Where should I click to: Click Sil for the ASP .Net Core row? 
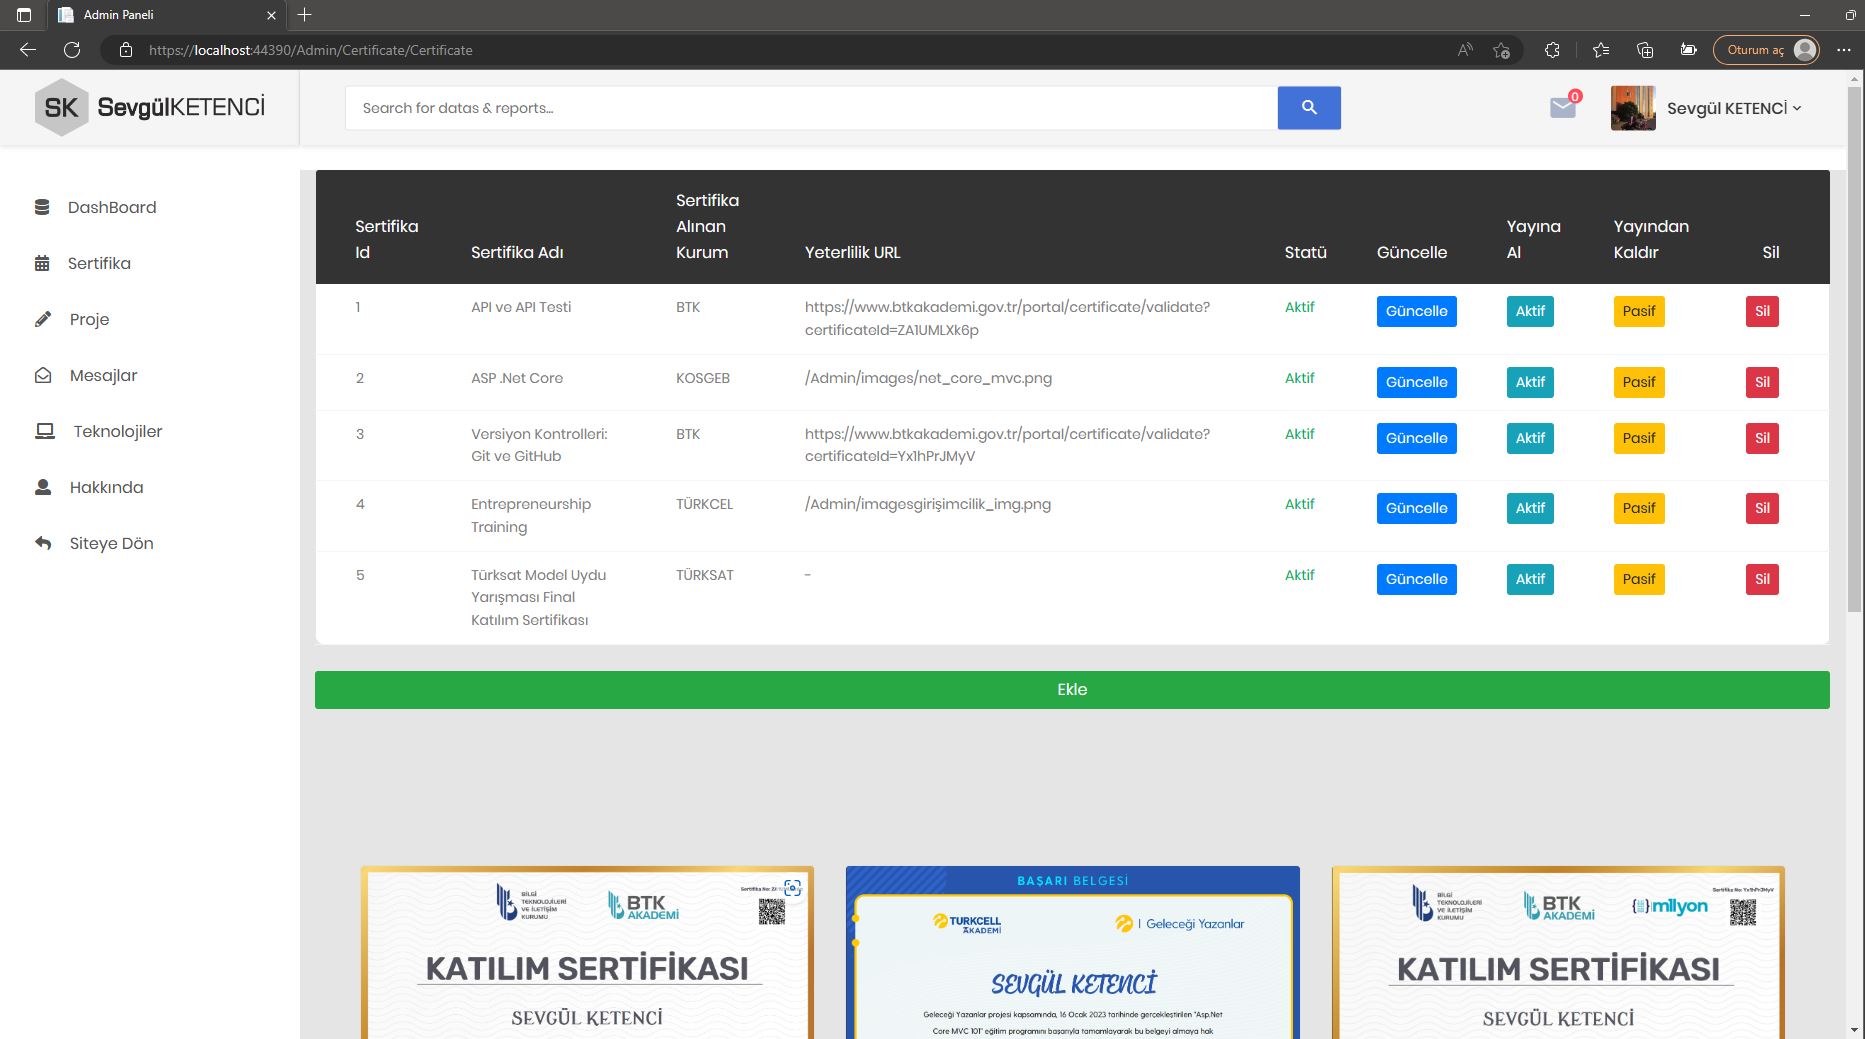1762,382
